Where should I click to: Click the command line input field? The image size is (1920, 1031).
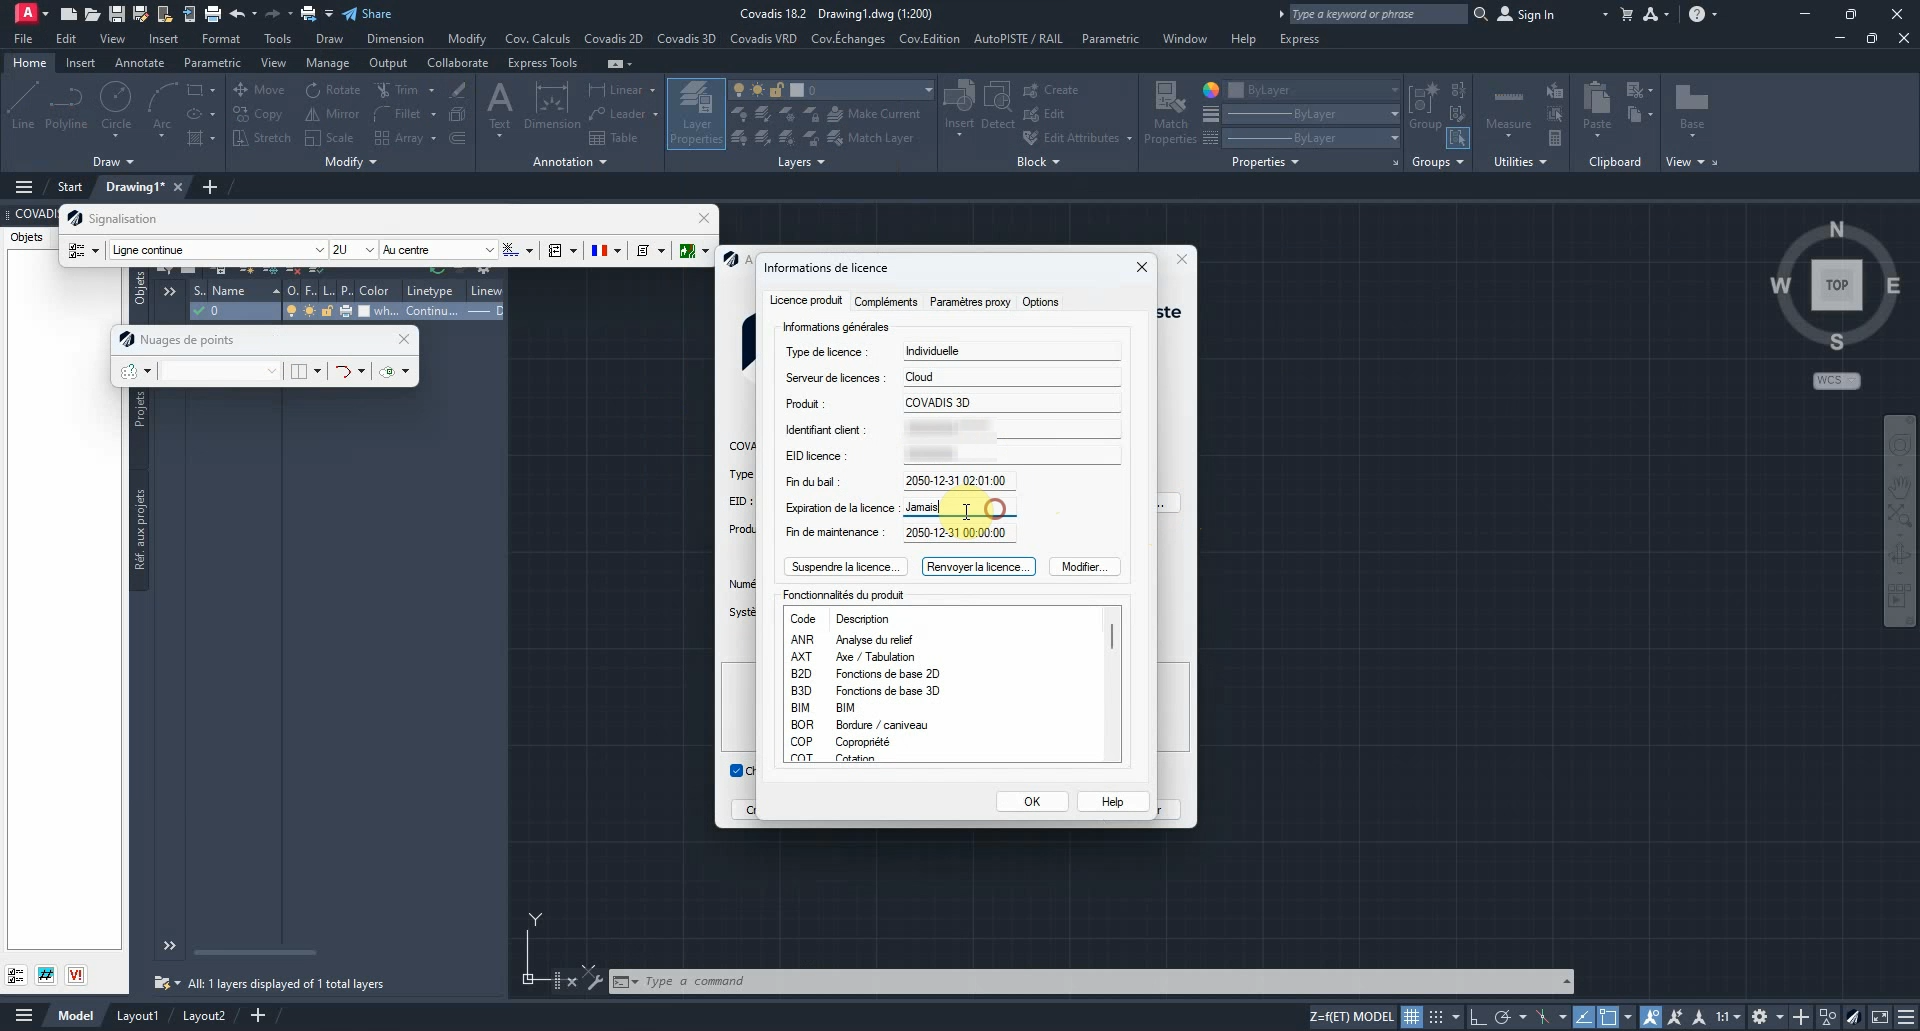[x=1100, y=981]
